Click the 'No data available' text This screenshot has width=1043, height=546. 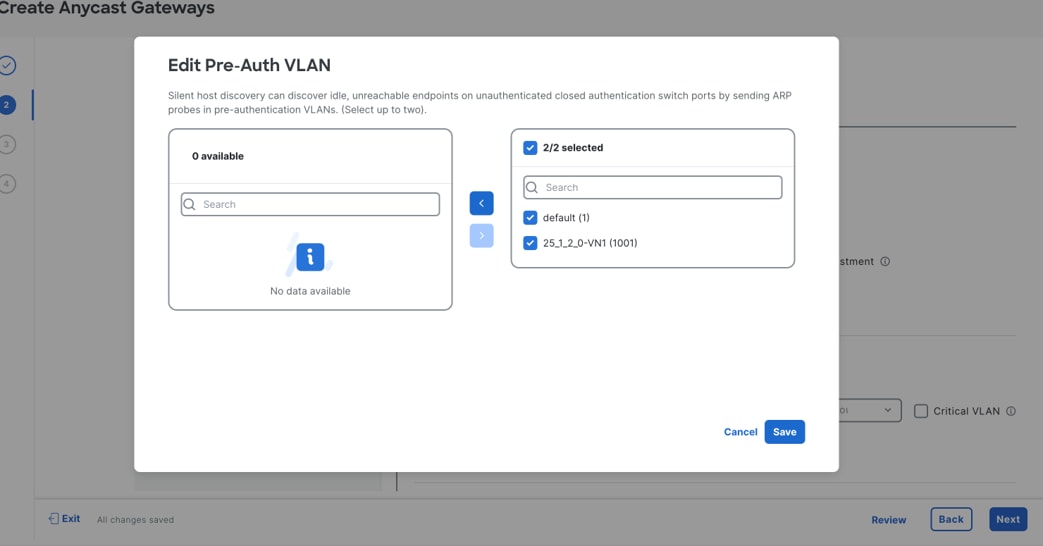pos(310,291)
